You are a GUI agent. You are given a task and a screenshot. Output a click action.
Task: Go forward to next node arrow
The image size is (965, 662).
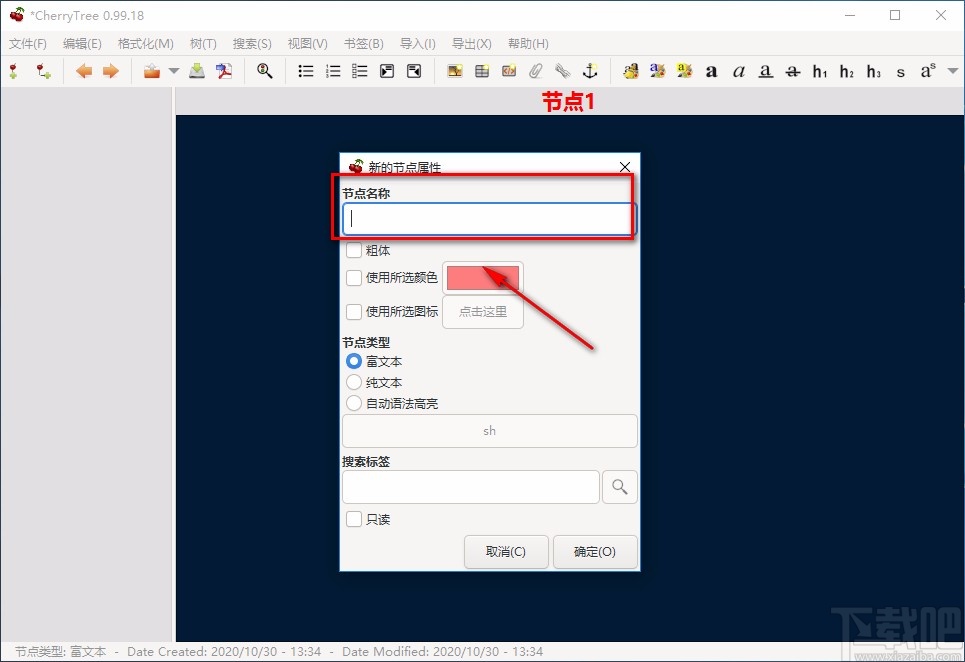pyautogui.click(x=111, y=71)
